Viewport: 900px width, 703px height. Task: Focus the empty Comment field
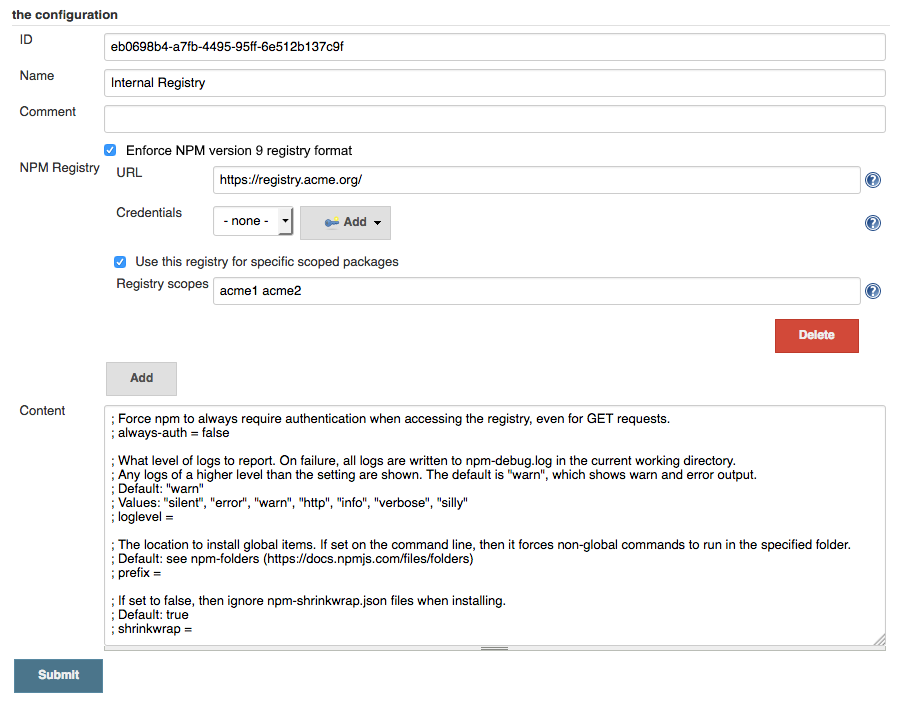point(494,119)
